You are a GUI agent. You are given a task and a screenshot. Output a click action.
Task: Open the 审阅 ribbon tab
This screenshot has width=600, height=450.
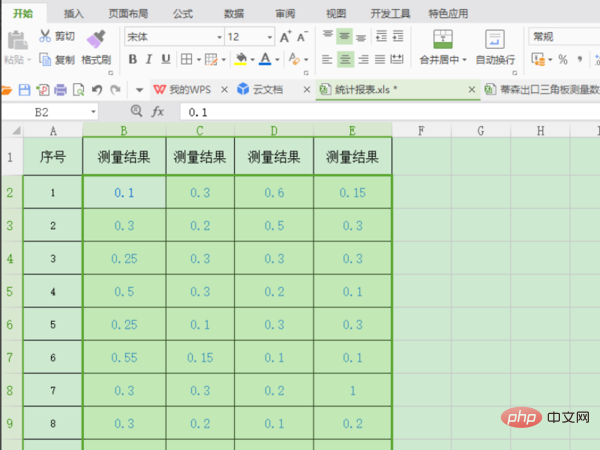click(x=285, y=14)
